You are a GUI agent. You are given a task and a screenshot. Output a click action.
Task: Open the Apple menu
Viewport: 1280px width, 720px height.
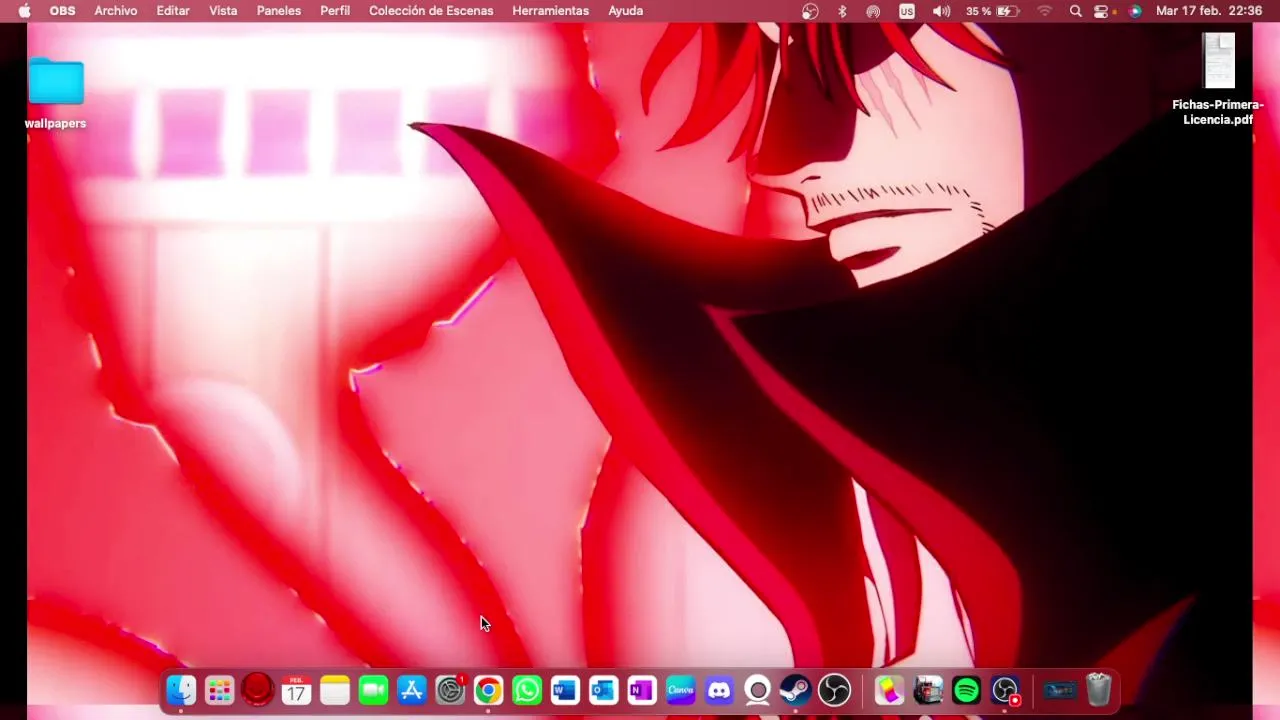click(24, 11)
